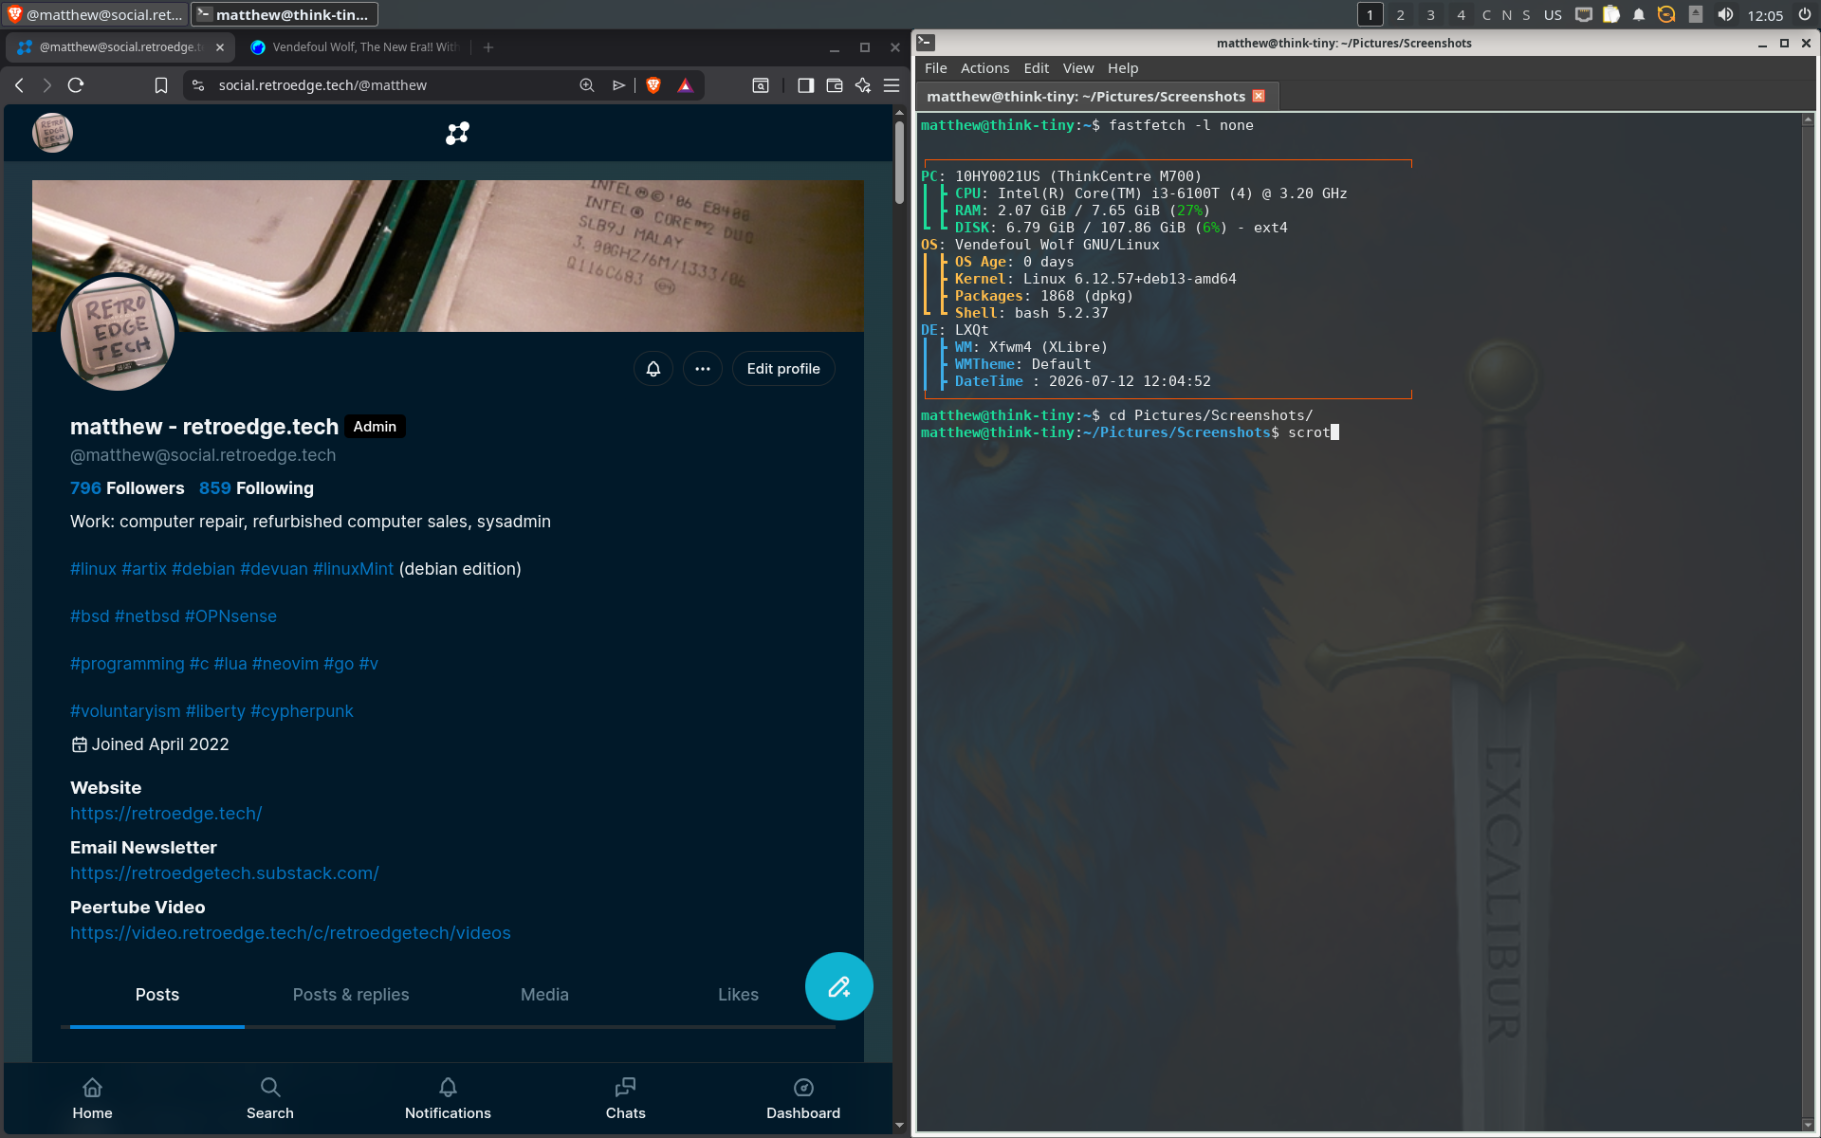Viewport: 1821px width, 1138px height.
Task: Open US keyboard layout indicator
Action: 1552,14
